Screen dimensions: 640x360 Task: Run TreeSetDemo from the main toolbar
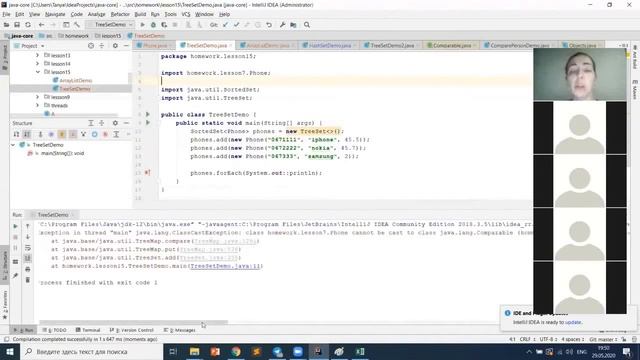[x=142, y=25]
